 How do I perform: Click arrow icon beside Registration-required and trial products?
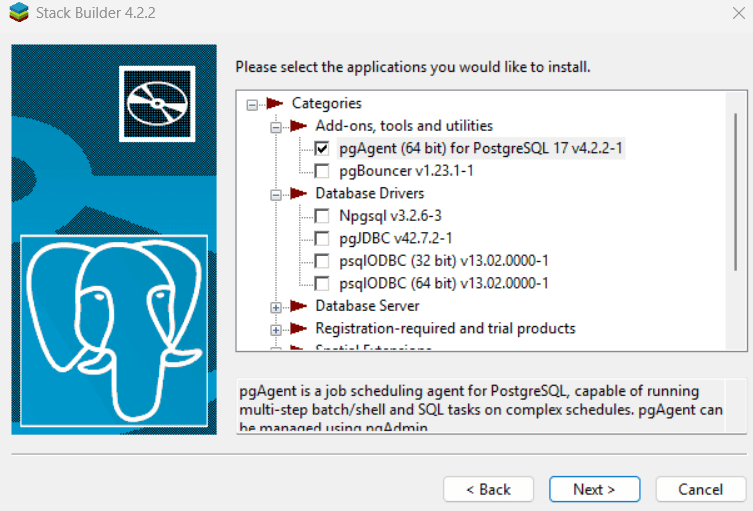coord(298,328)
